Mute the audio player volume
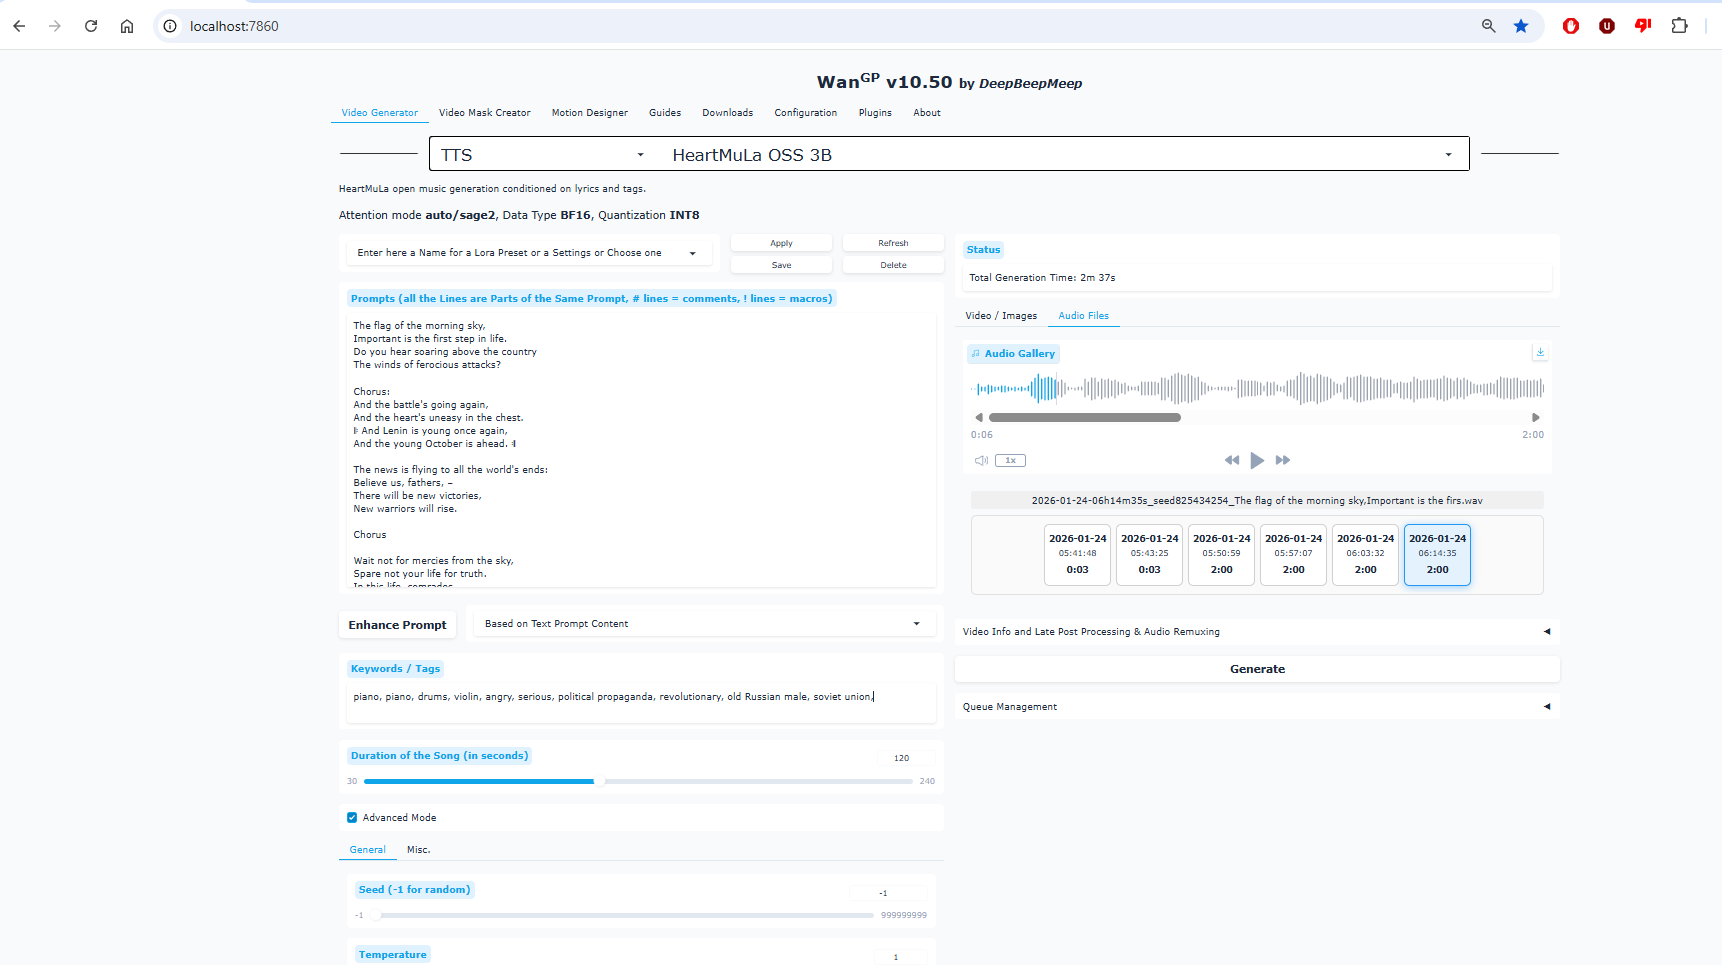Viewport: 1722px width, 965px height. (981, 461)
